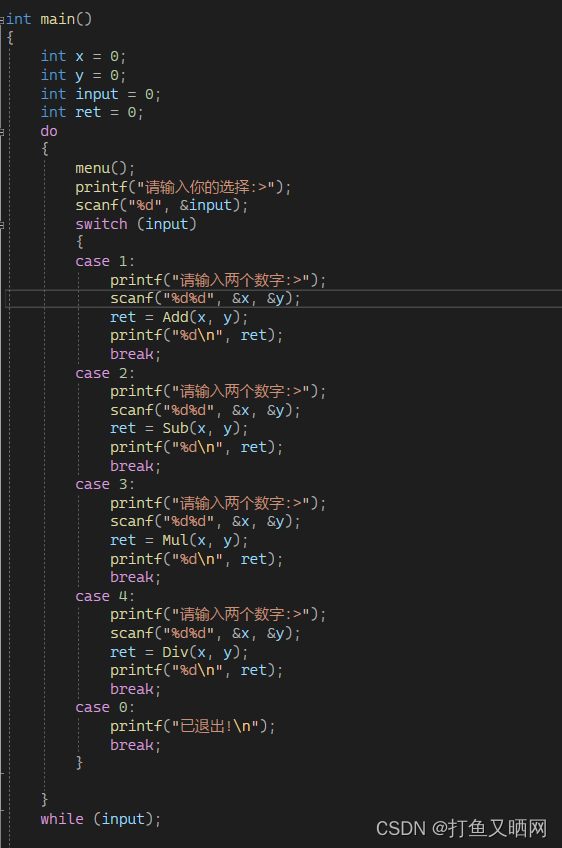The width and height of the screenshot is (562, 848).
Task: Collapse the fold marker beside int main()
Action: pyautogui.click(x=2, y=19)
